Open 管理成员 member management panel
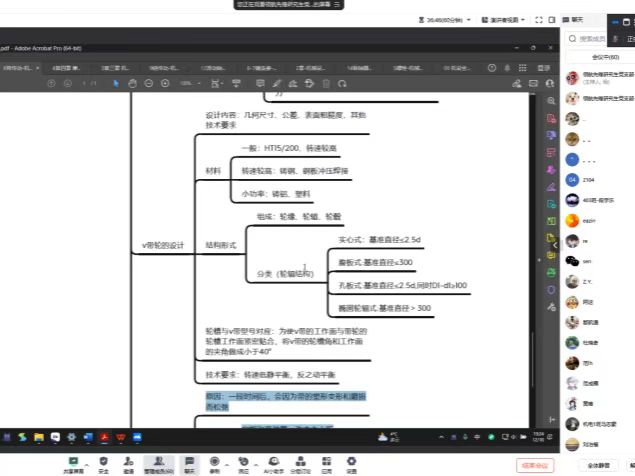This screenshot has width=635, height=476. 159,461
